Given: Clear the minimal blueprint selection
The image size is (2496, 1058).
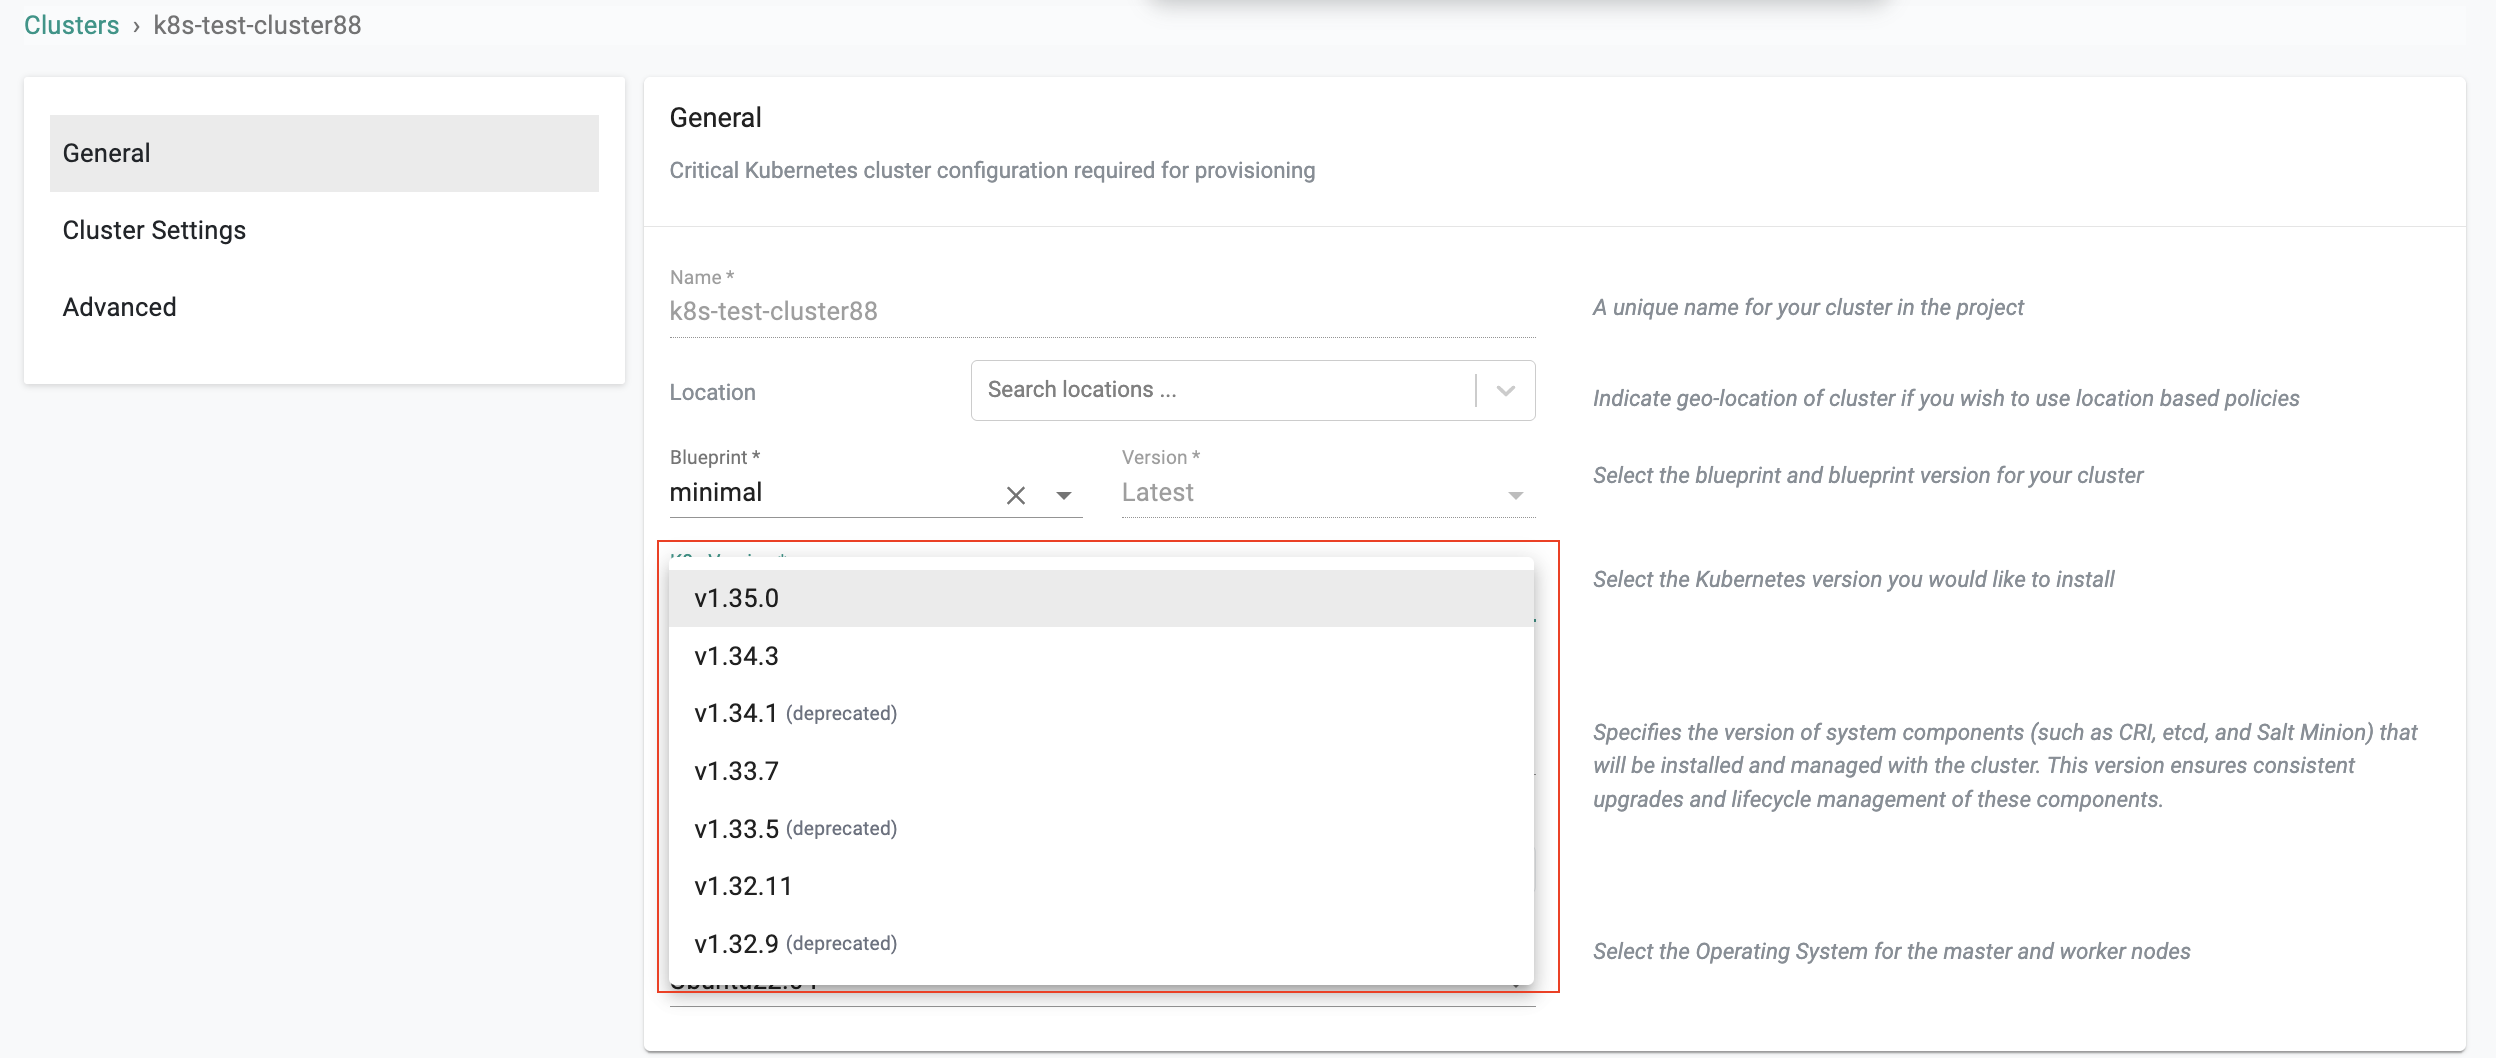Looking at the screenshot, I should click(1015, 495).
